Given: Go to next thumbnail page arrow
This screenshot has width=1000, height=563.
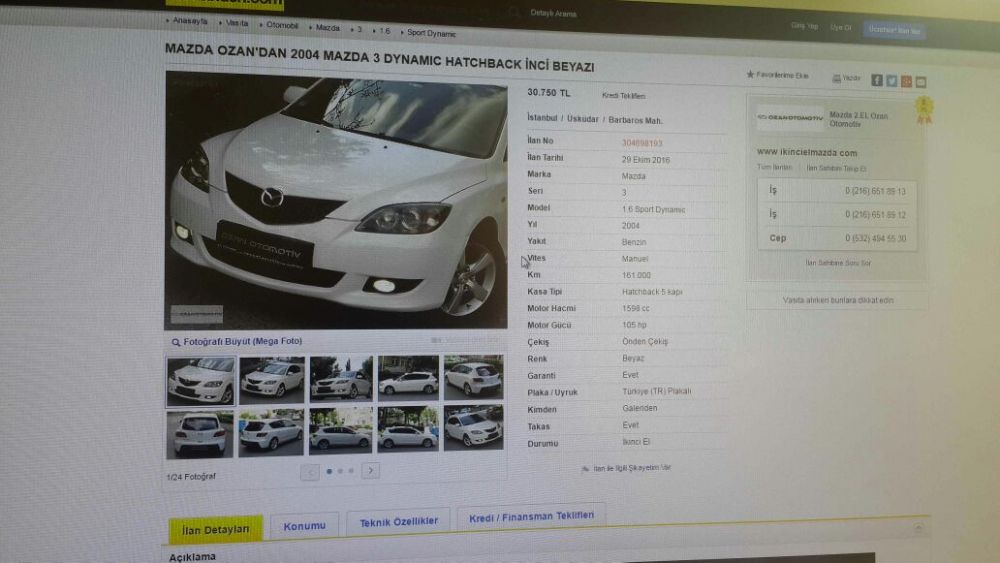Looking at the screenshot, I should tap(371, 471).
